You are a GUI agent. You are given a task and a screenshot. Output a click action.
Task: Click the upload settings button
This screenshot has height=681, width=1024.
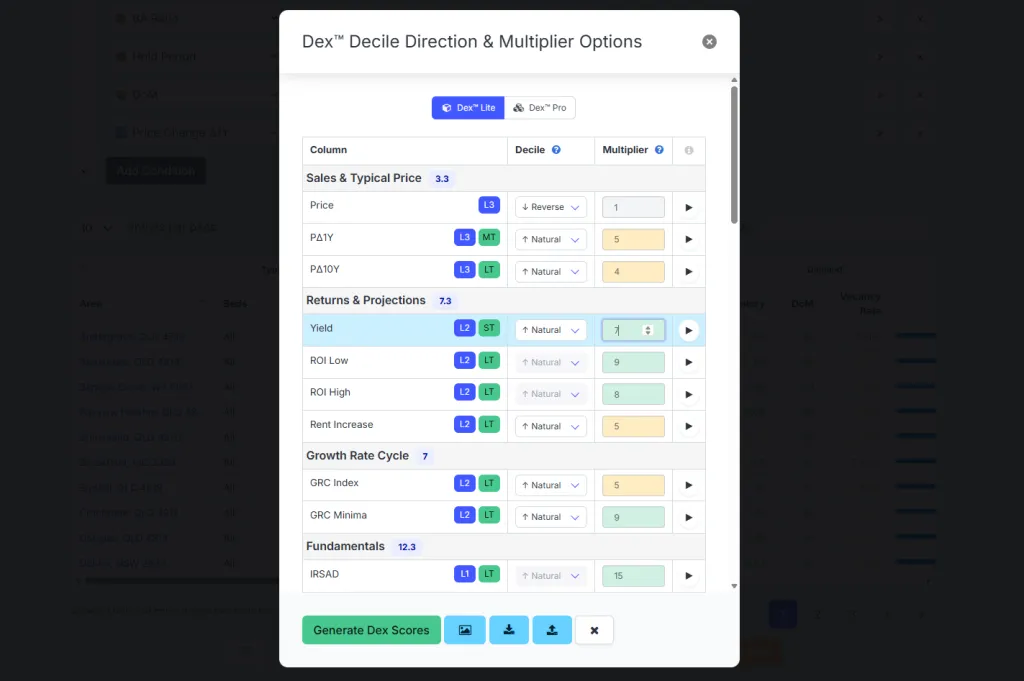(552, 630)
